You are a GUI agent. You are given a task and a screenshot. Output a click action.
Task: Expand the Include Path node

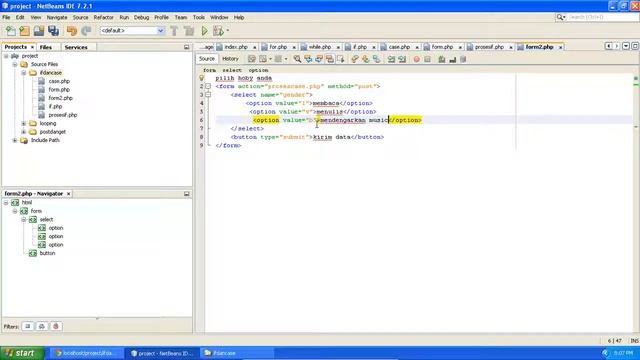click(15, 140)
